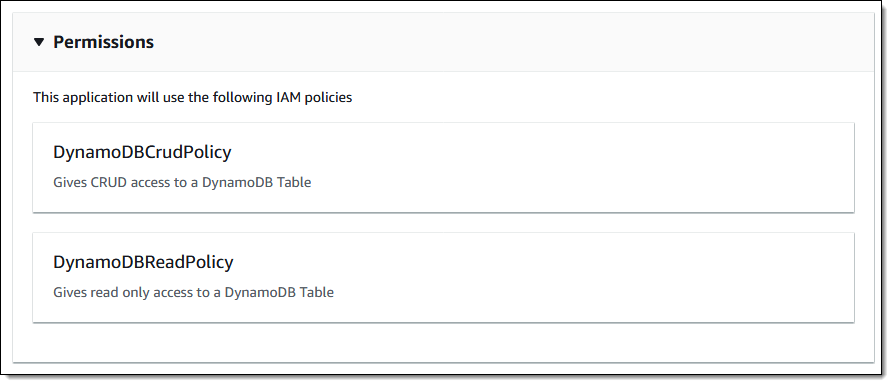Click the gap between the two policy cards
The height and width of the screenshot is (385, 892).
click(x=444, y=223)
